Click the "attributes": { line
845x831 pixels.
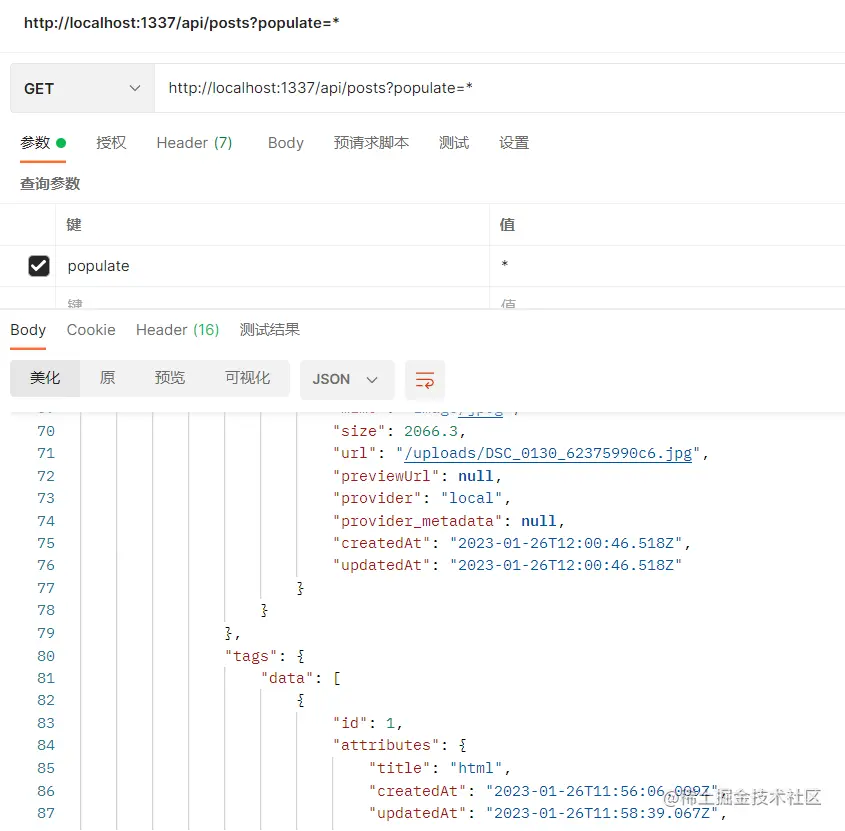click(x=400, y=745)
